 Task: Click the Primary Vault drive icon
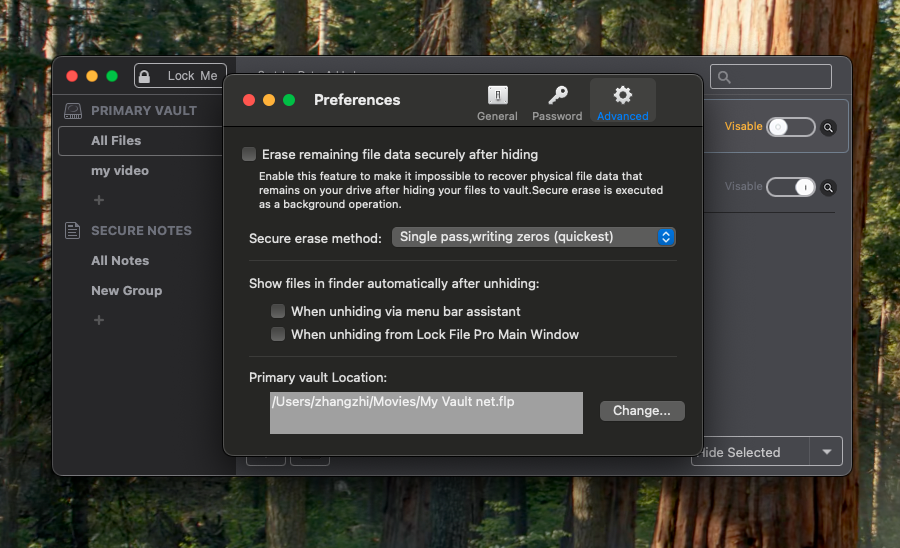pyautogui.click(x=73, y=111)
